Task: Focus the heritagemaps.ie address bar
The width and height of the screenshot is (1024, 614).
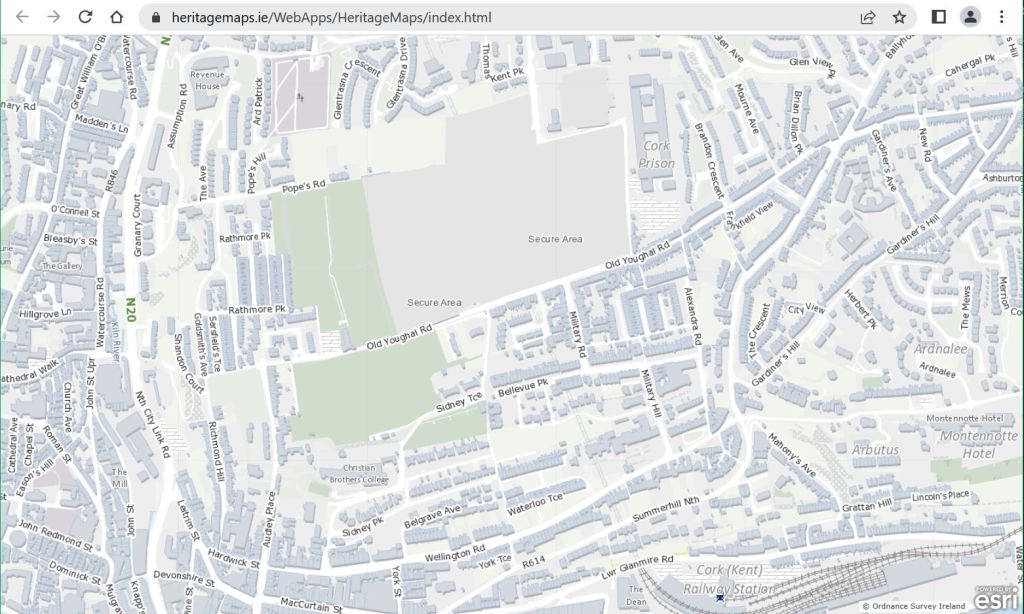Action: point(500,17)
